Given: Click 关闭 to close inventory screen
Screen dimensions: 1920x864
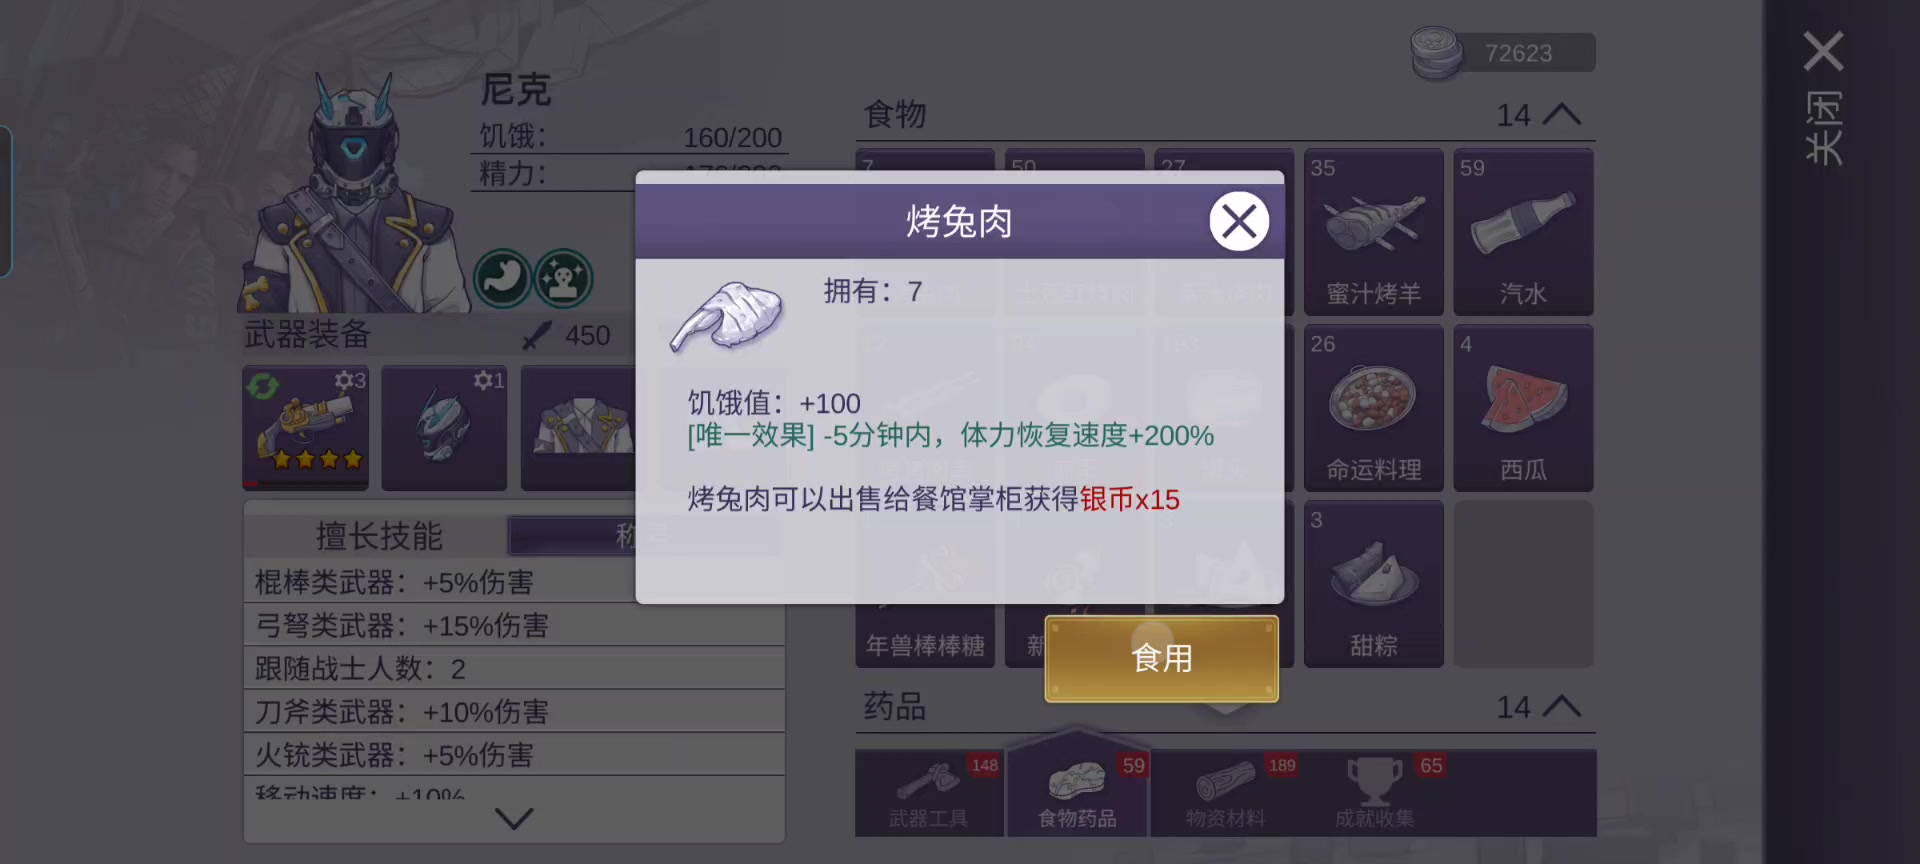Looking at the screenshot, I should 1824,98.
